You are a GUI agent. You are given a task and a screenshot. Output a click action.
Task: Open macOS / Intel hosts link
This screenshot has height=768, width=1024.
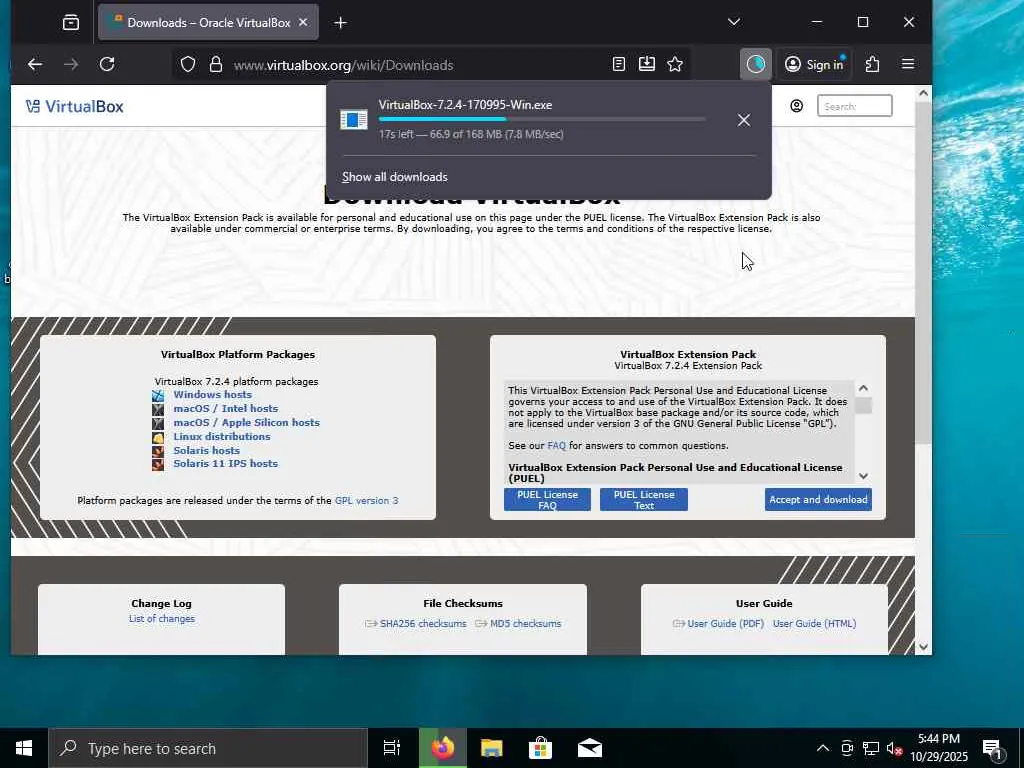(225, 409)
